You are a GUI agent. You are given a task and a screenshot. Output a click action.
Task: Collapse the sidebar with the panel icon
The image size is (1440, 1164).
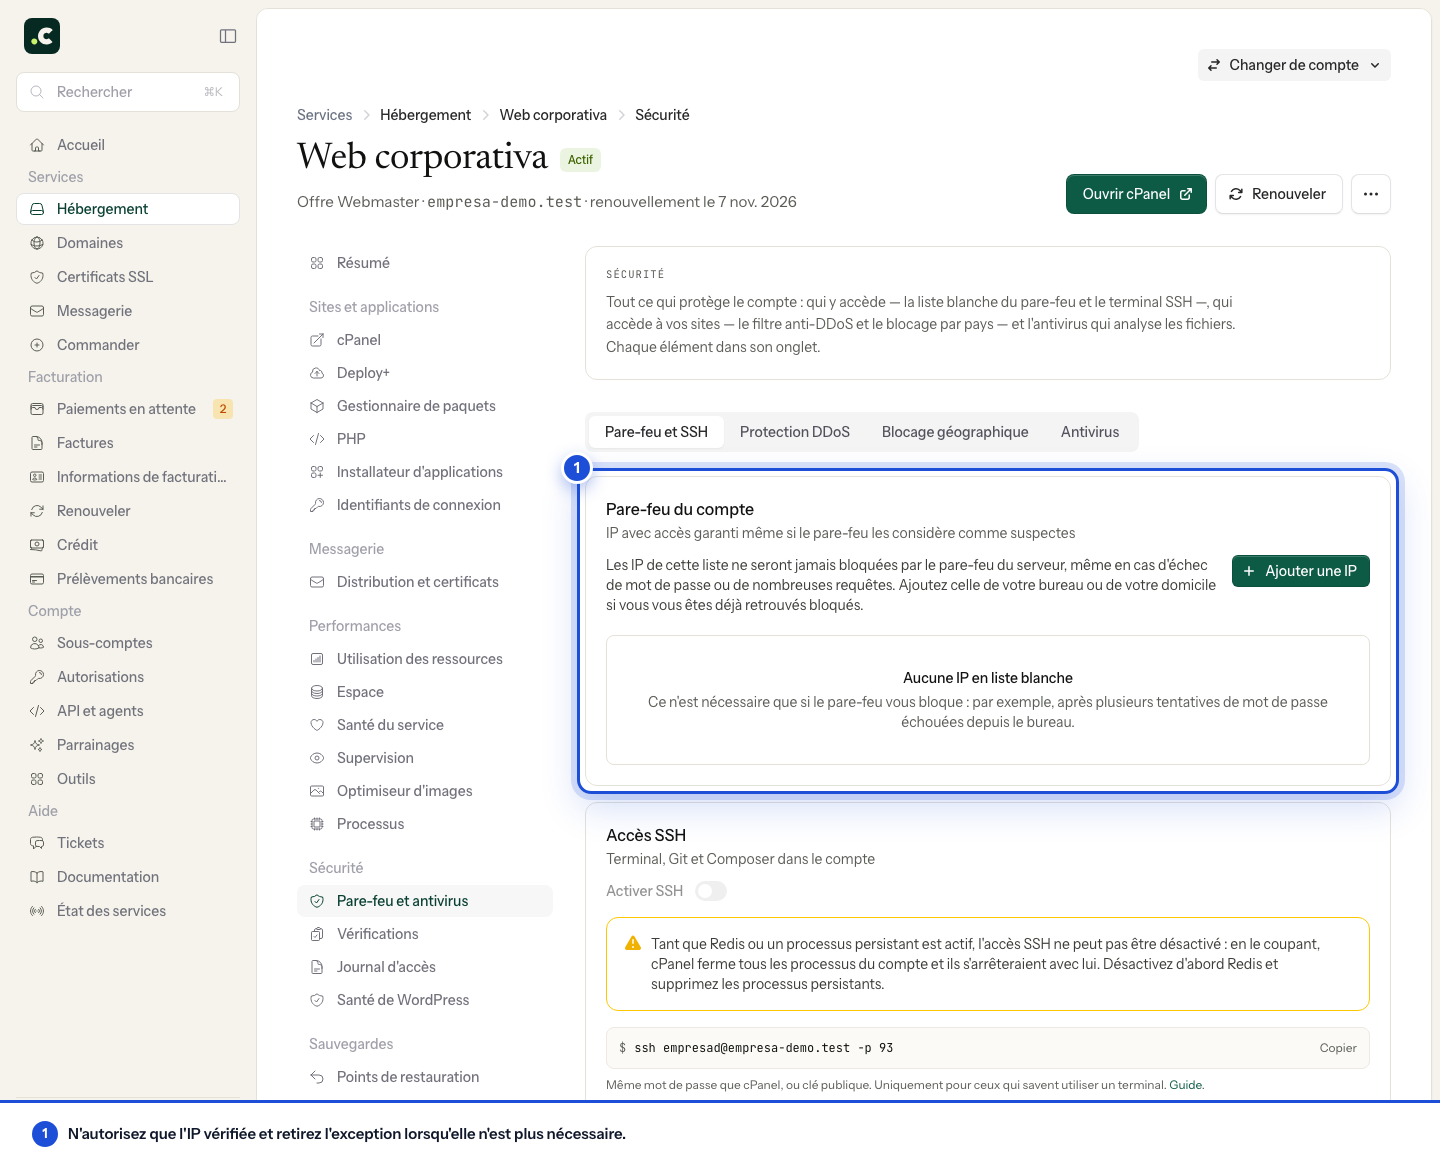(x=228, y=36)
